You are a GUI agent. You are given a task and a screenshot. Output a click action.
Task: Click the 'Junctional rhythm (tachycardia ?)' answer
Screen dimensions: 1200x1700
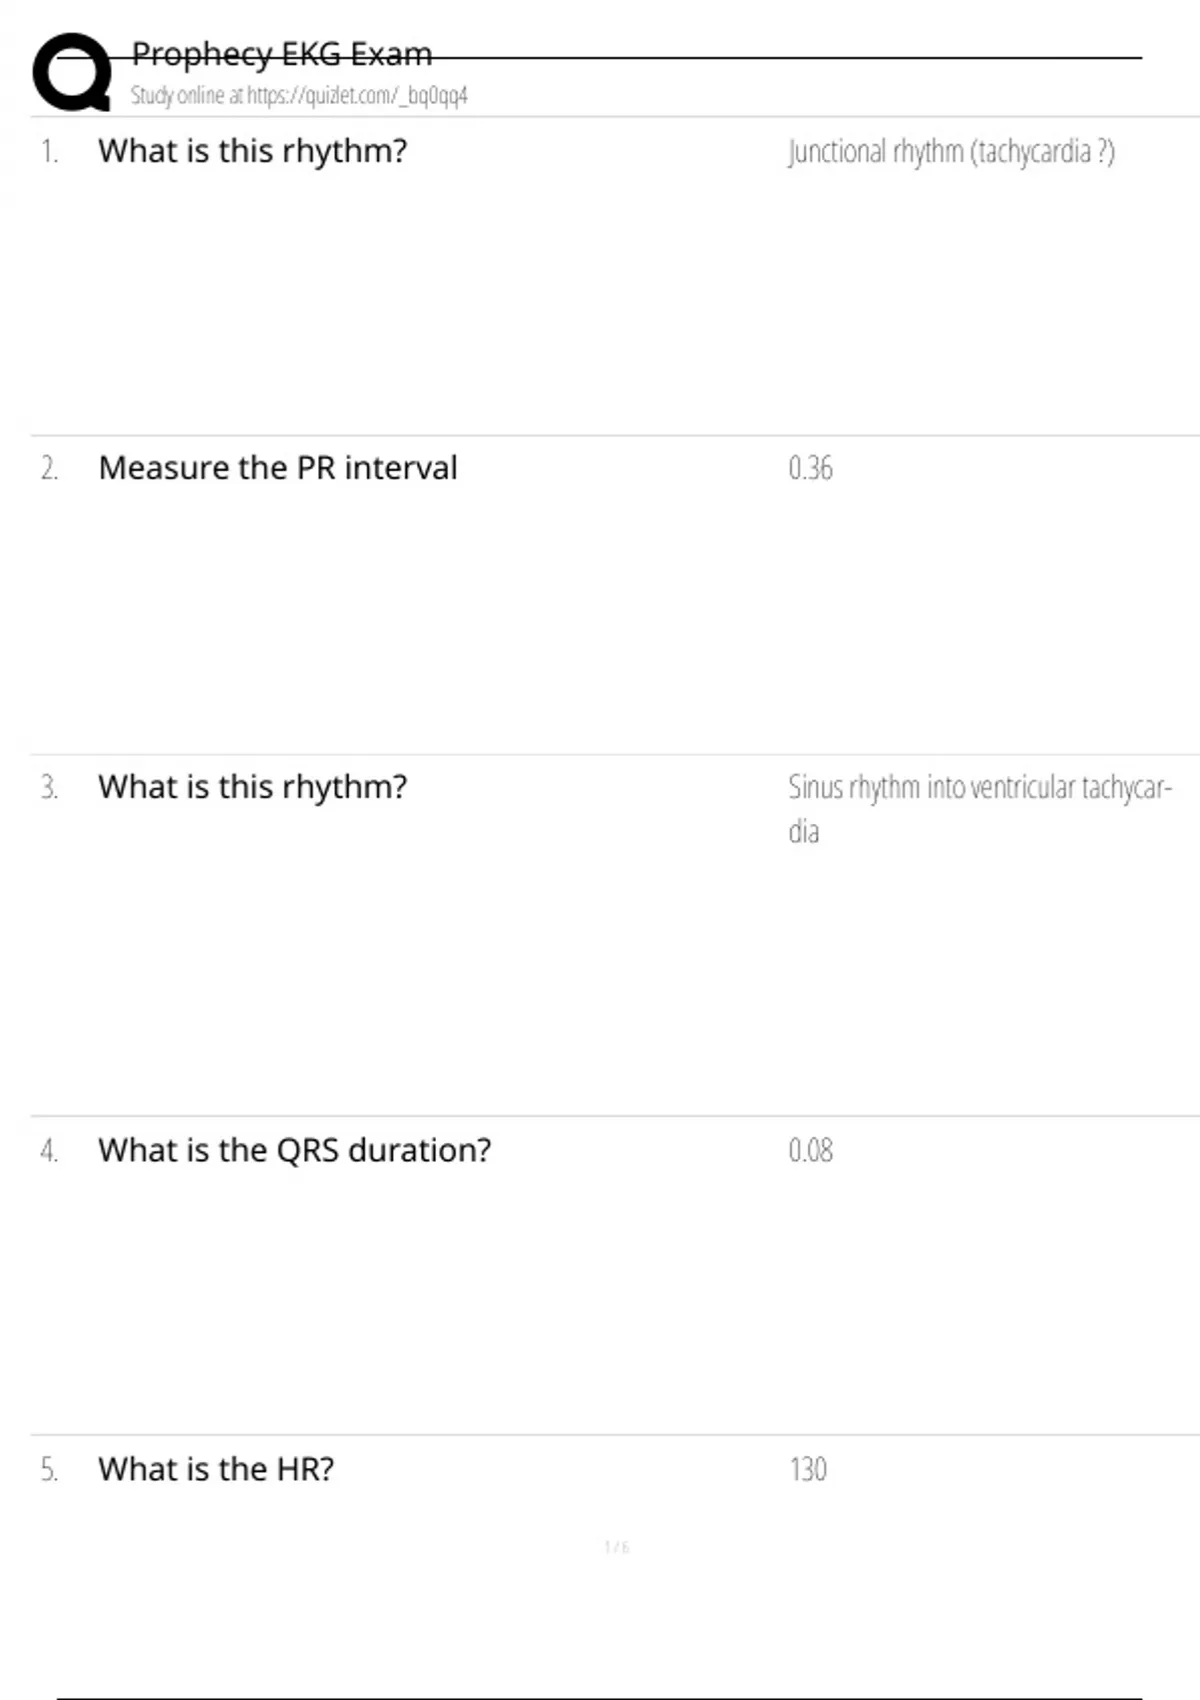click(x=951, y=152)
